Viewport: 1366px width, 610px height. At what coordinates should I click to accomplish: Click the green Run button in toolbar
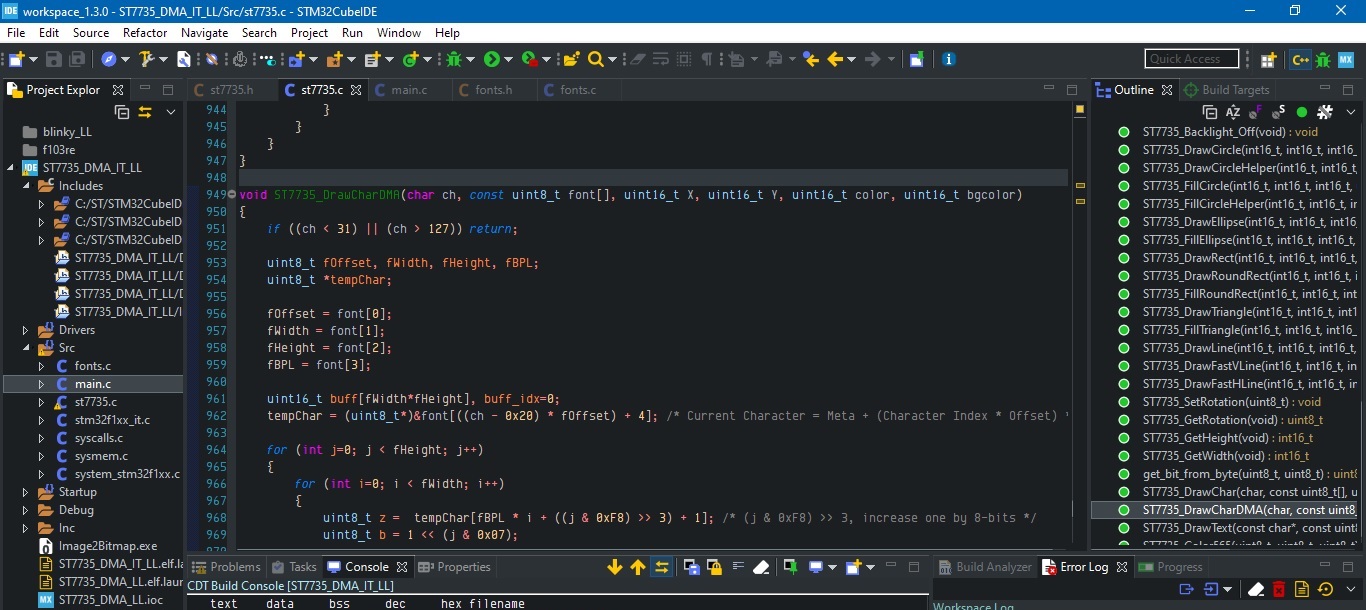[x=492, y=60]
